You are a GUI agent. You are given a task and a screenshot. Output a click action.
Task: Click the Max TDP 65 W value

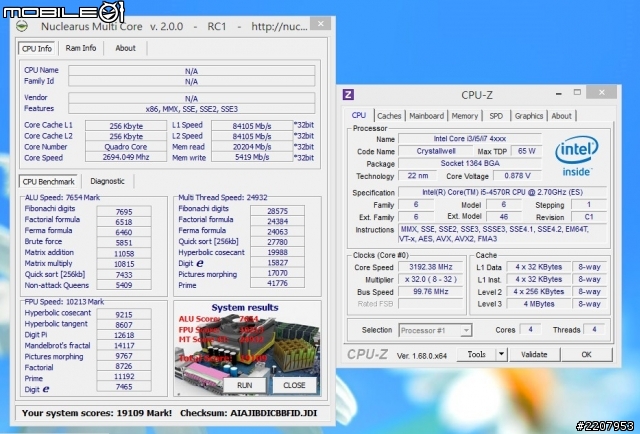(x=526, y=151)
